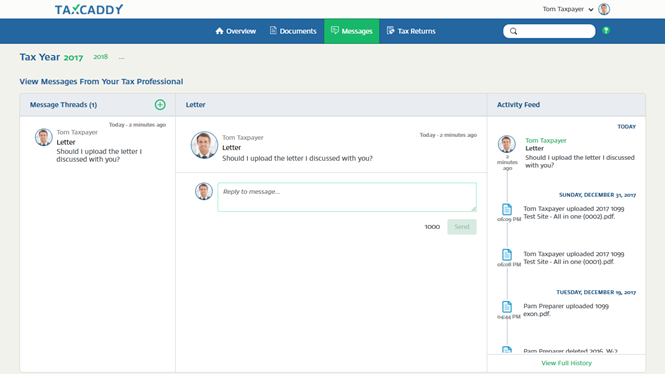Open document icon for 0001 pdf upload
Viewport: 665px width, 374px height.
[507, 254]
